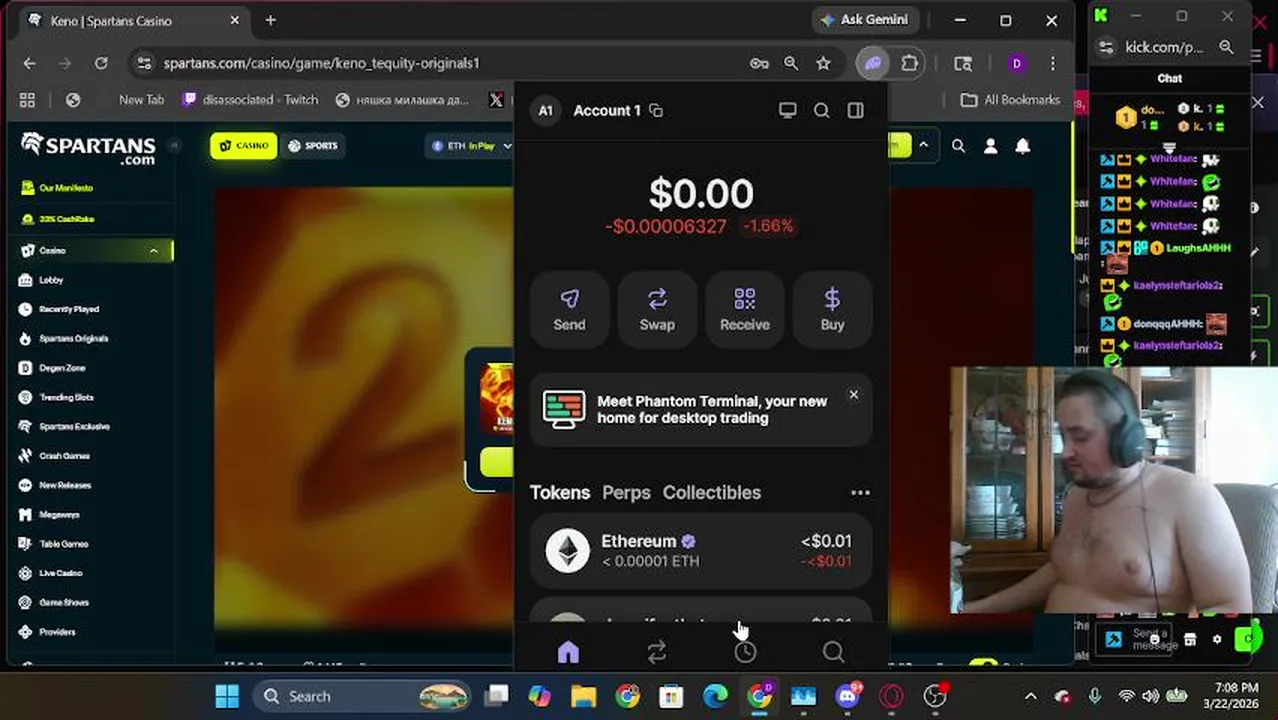This screenshot has height=720, width=1278.
Task: Open New Tab bookmark
Action: coord(141,100)
